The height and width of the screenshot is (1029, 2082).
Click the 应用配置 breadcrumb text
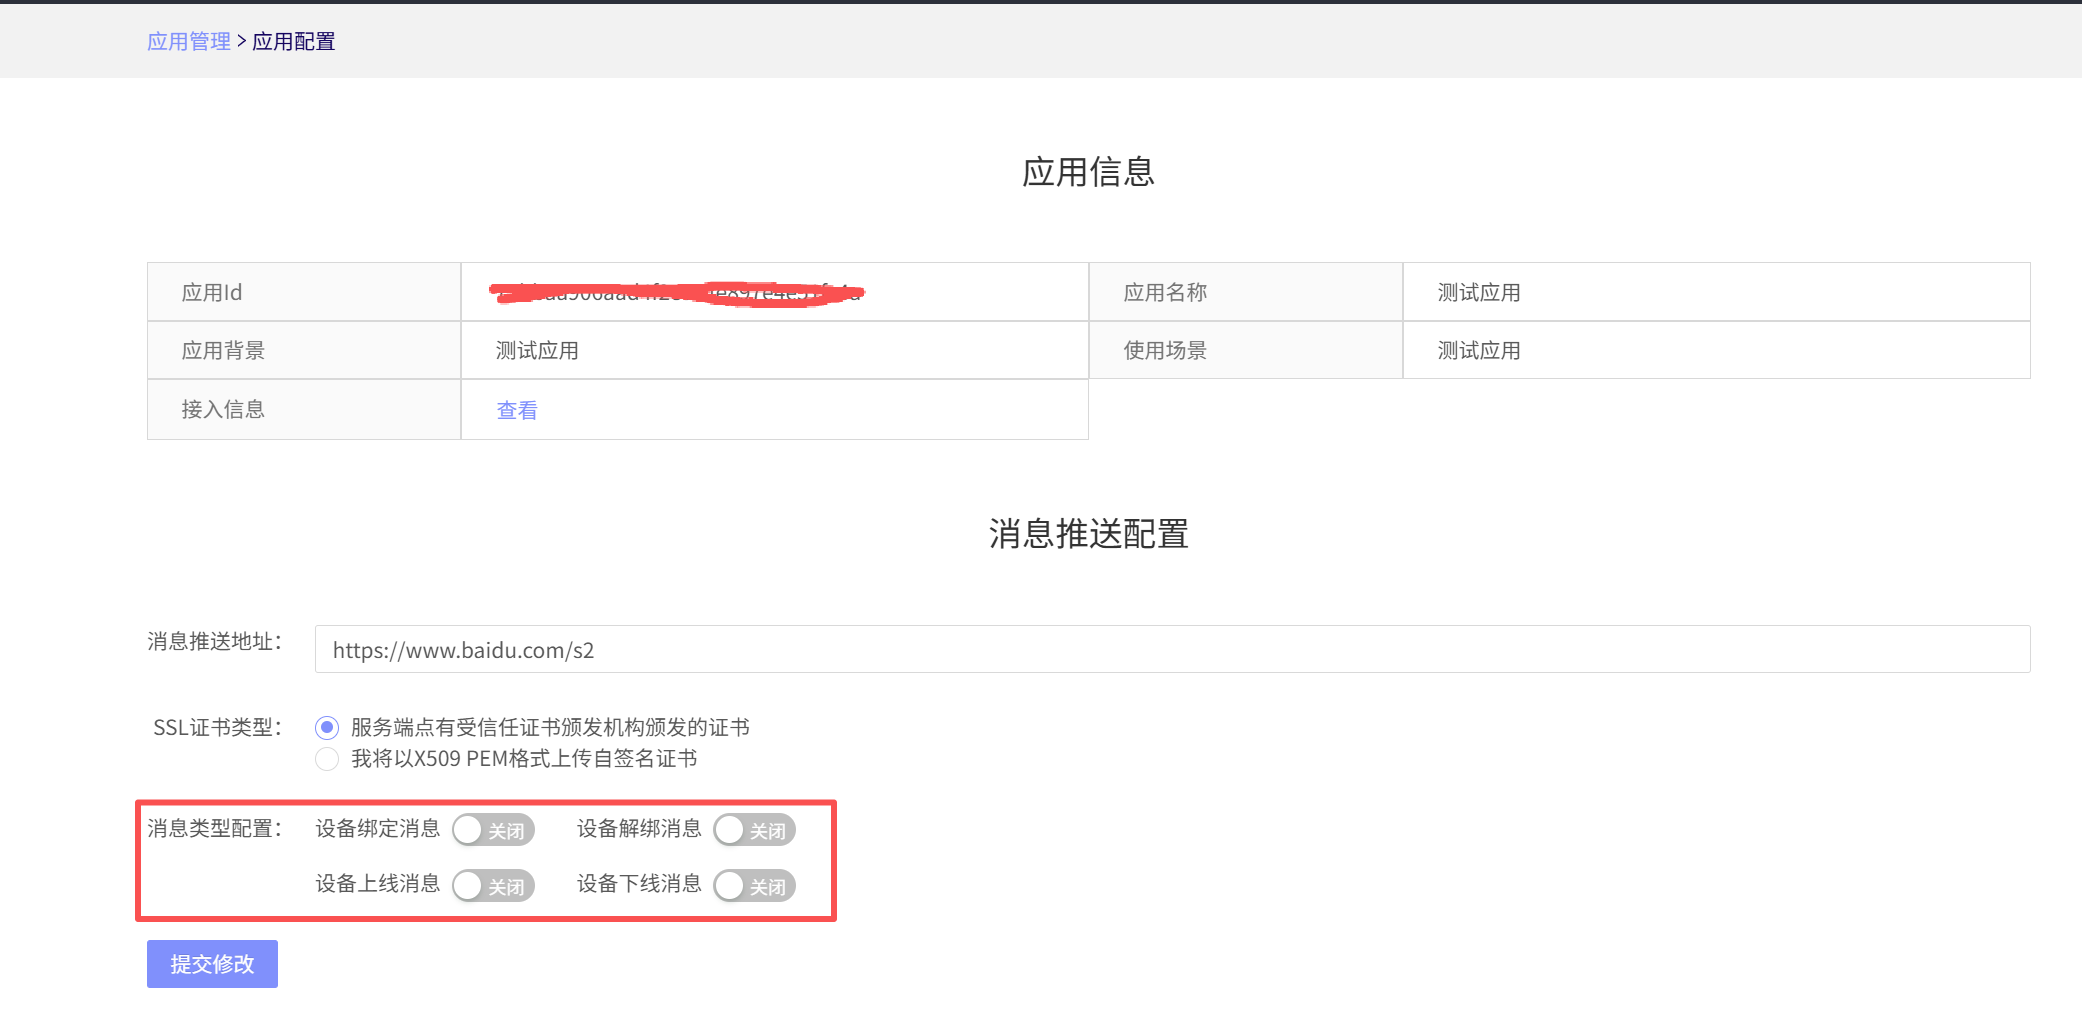pyautogui.click(x=294, y=41)
